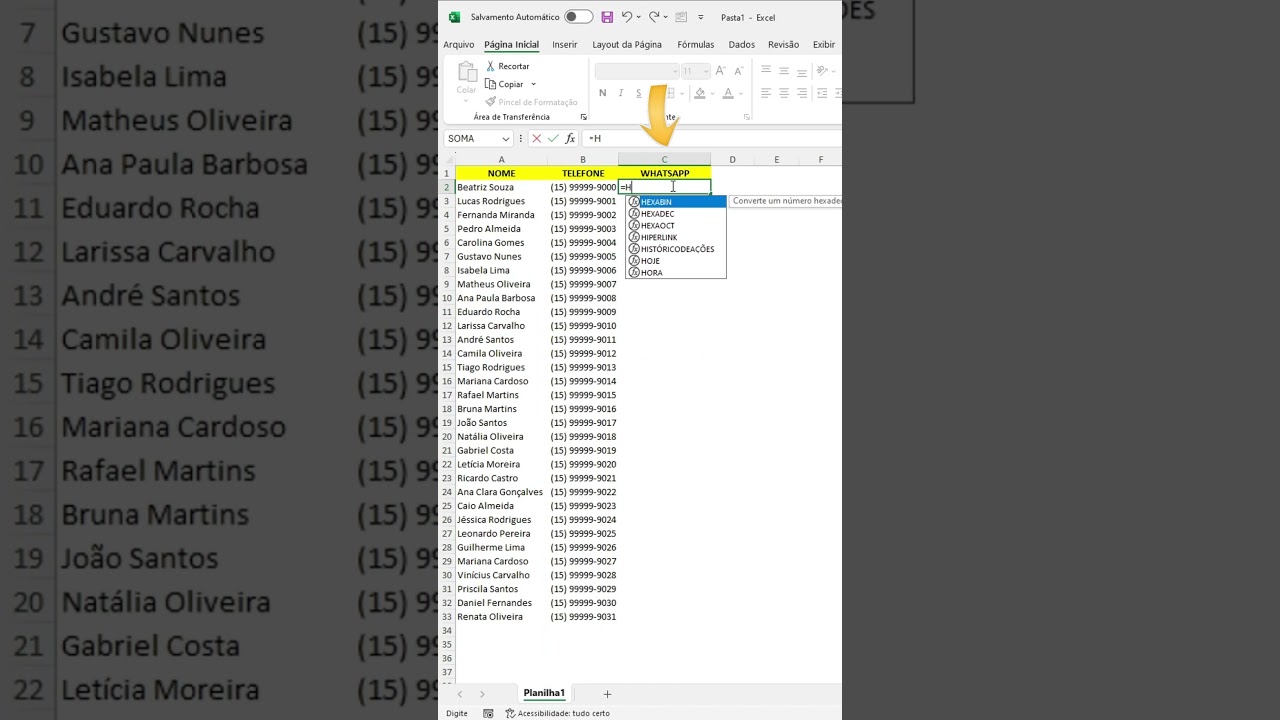Toggle bold N formatting
Viewport: 1280px width, 720px height.
tap(603, 93)
